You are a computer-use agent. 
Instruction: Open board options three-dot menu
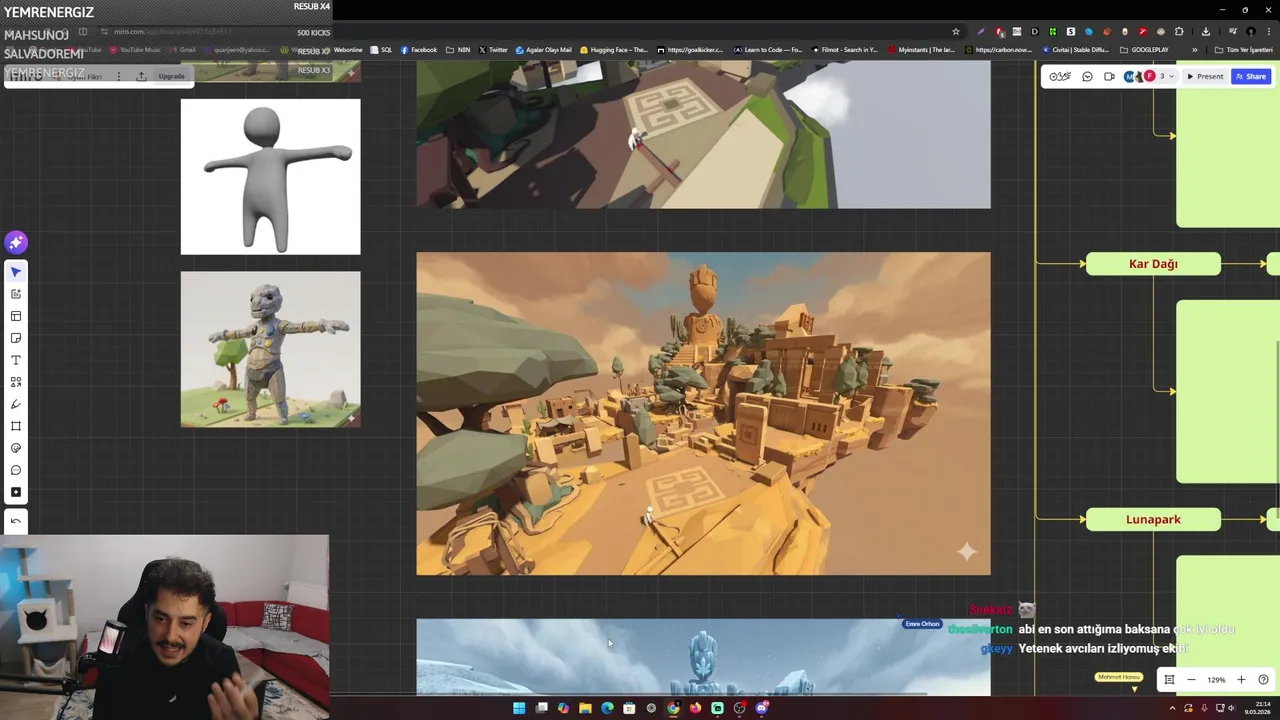click(x=118, y=76)
